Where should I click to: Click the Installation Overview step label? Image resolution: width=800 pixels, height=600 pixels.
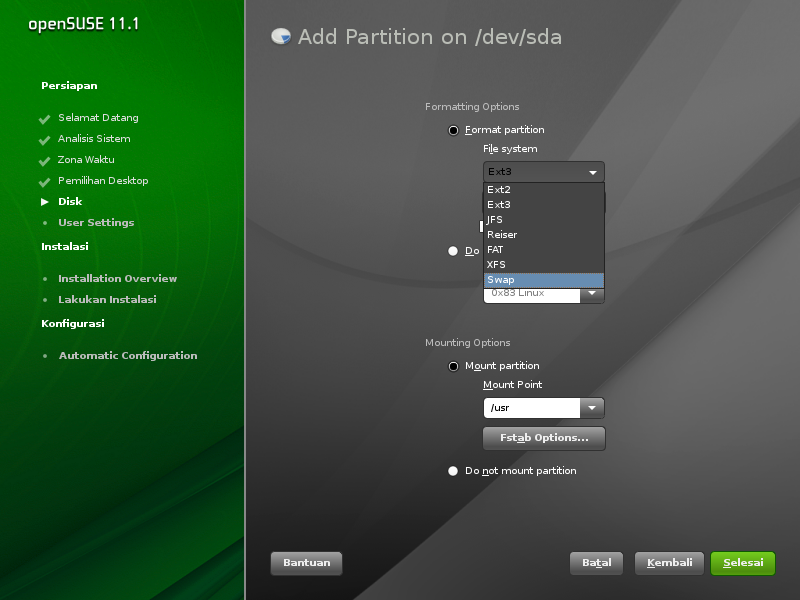117,279
